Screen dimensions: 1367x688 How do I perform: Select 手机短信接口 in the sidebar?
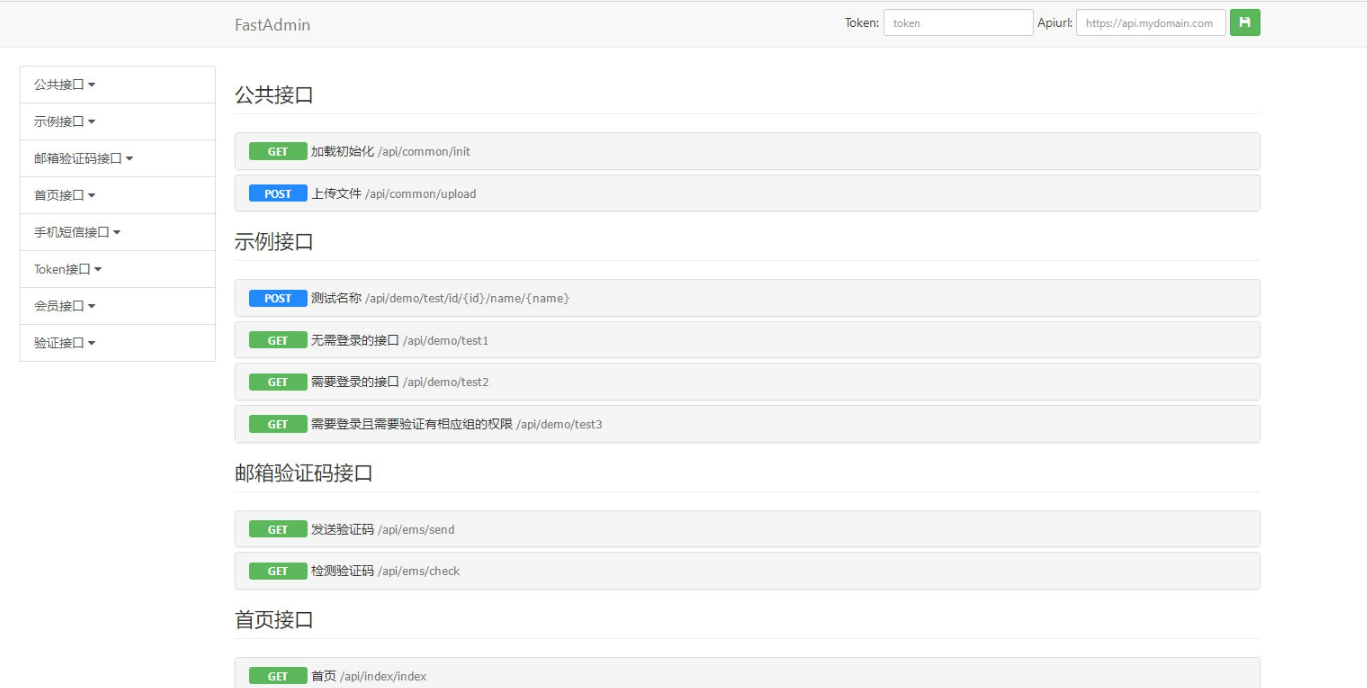77,233
